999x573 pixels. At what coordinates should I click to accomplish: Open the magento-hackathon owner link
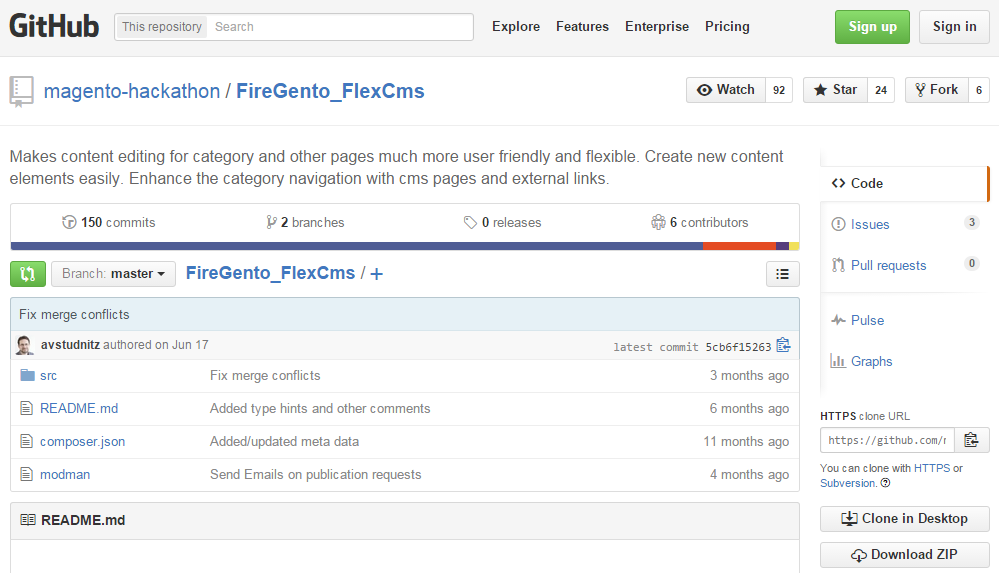click(132, 91)
